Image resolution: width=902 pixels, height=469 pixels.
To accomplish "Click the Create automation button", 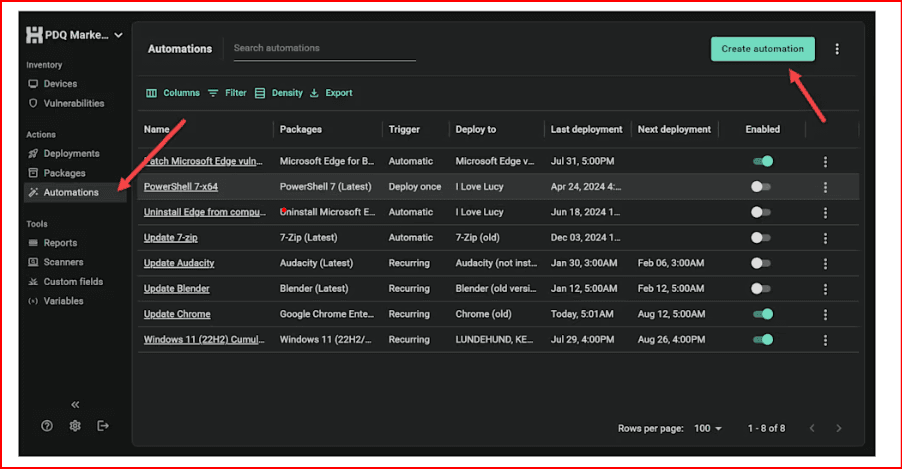I will (762, 49).
